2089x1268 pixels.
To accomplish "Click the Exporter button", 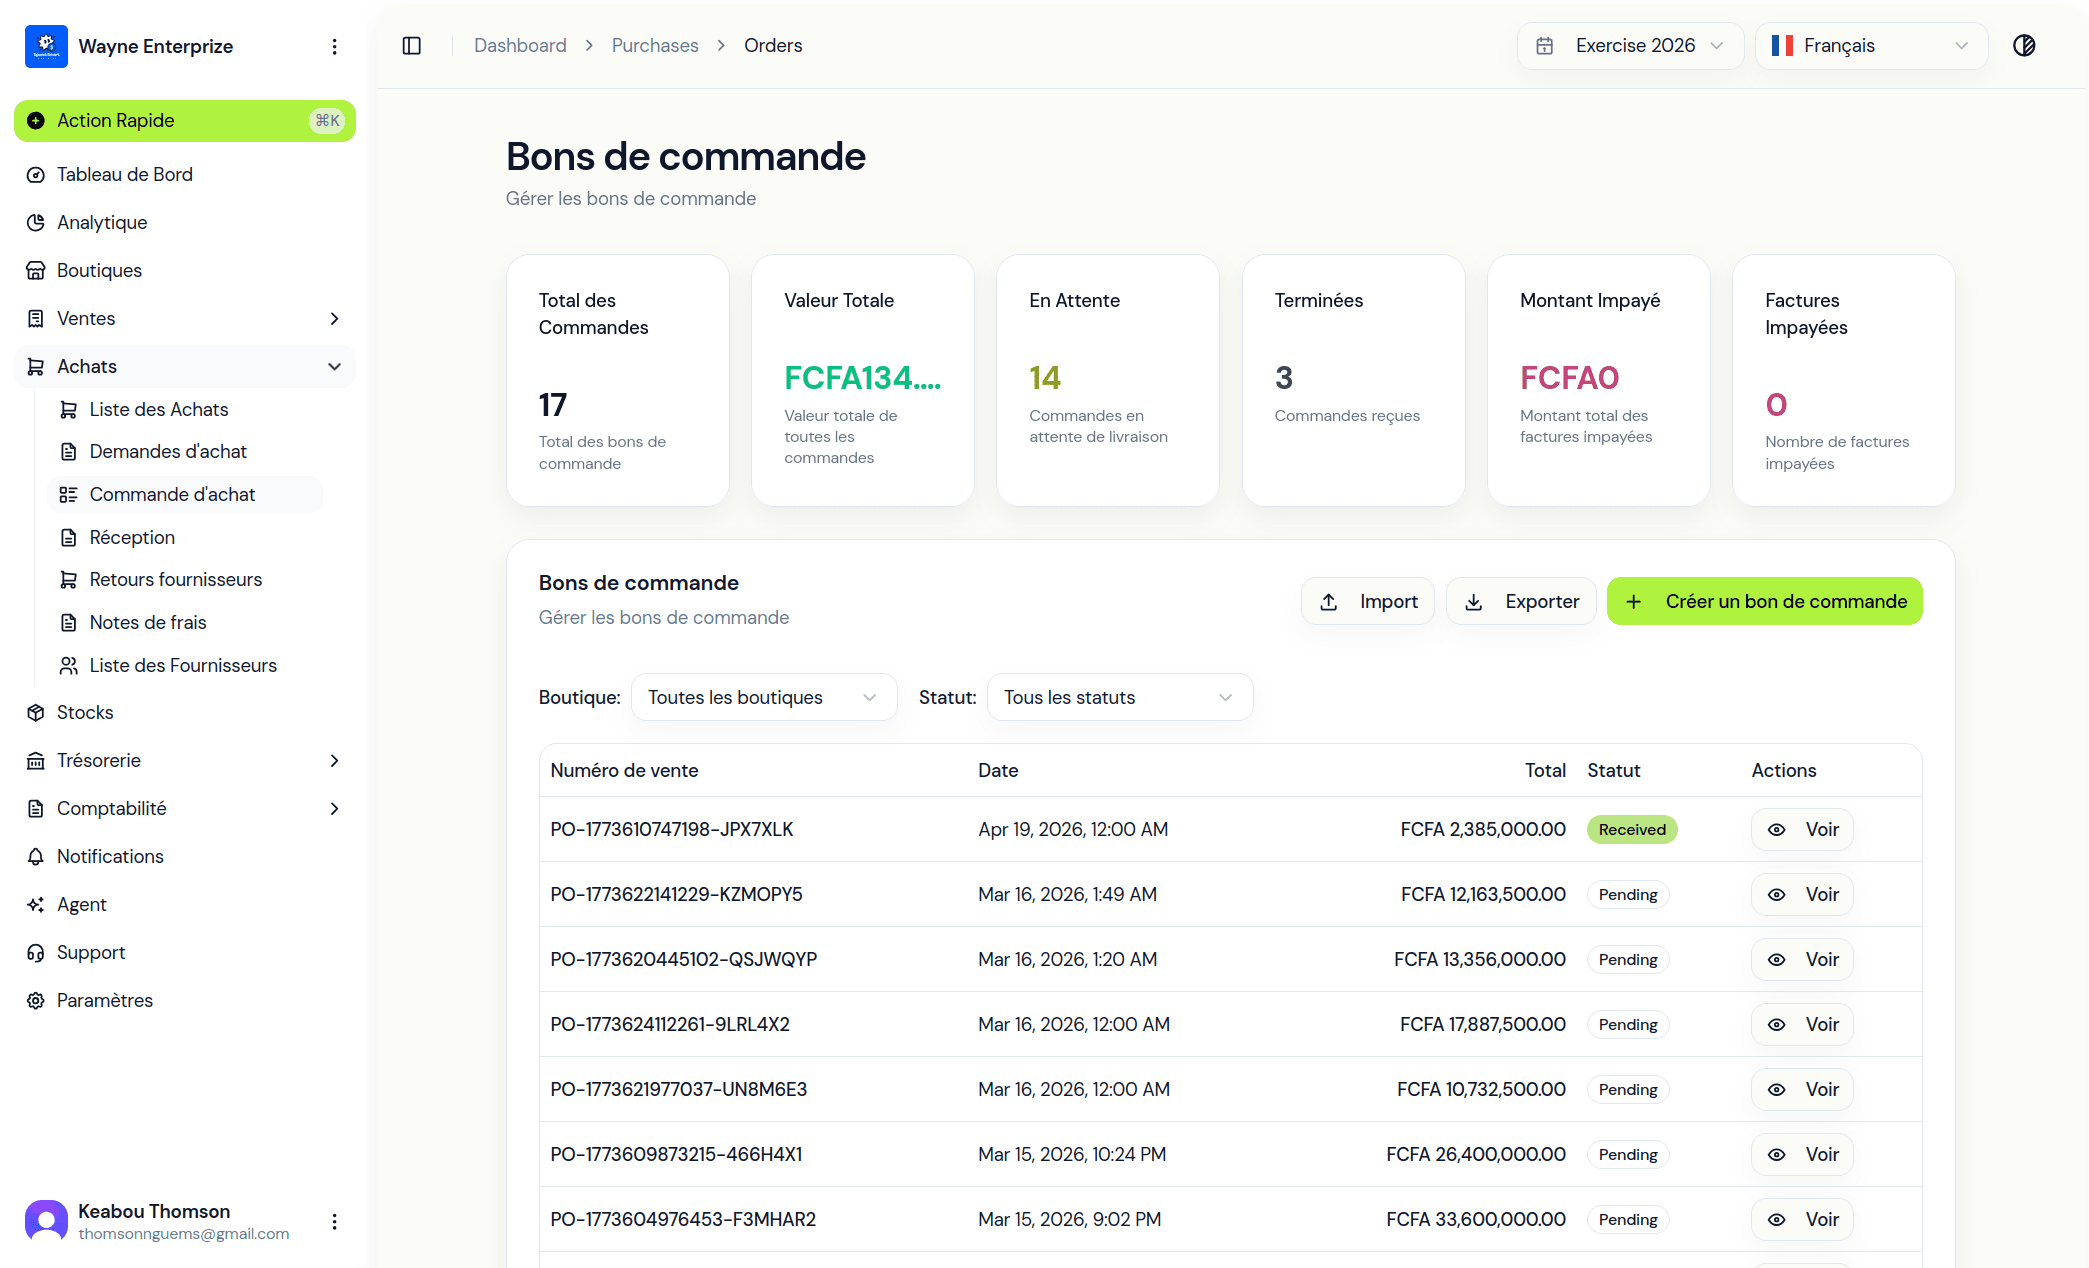I will point(1521,602).
